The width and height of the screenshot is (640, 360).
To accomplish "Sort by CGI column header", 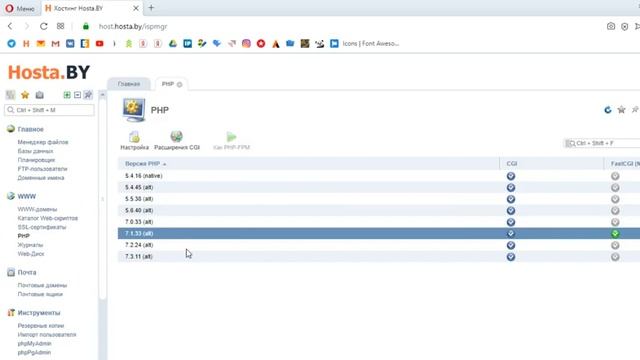I will tap(512, 164).
